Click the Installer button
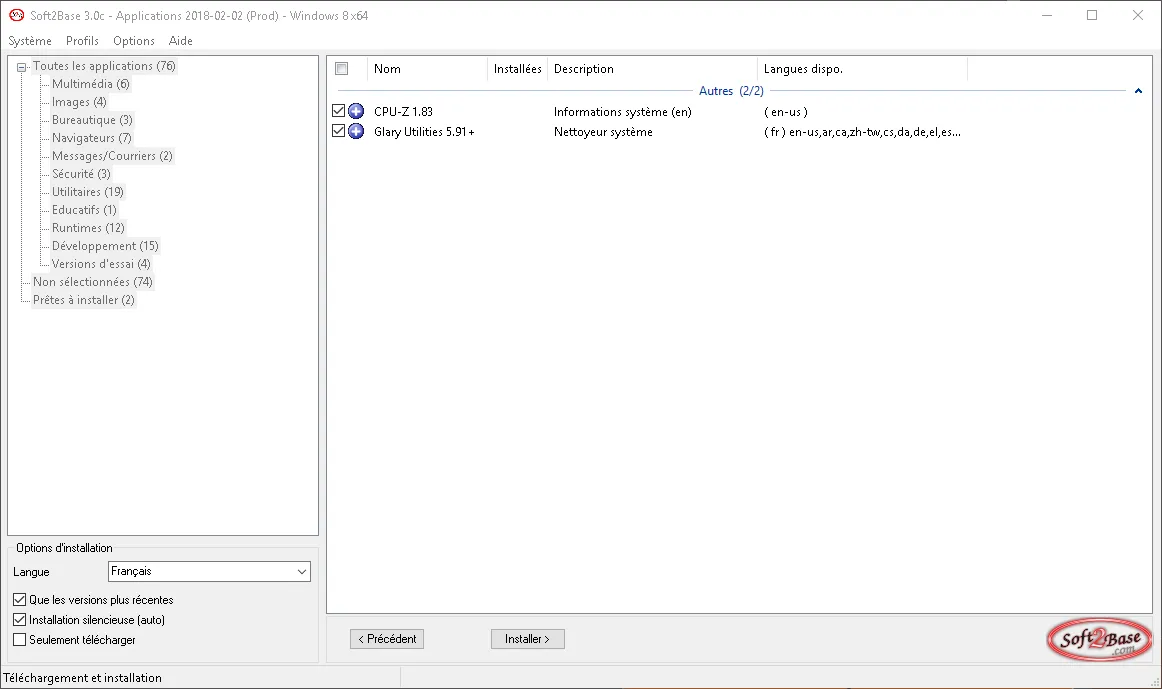Screen dimensions: 1162x689 [x=528, y=639]
